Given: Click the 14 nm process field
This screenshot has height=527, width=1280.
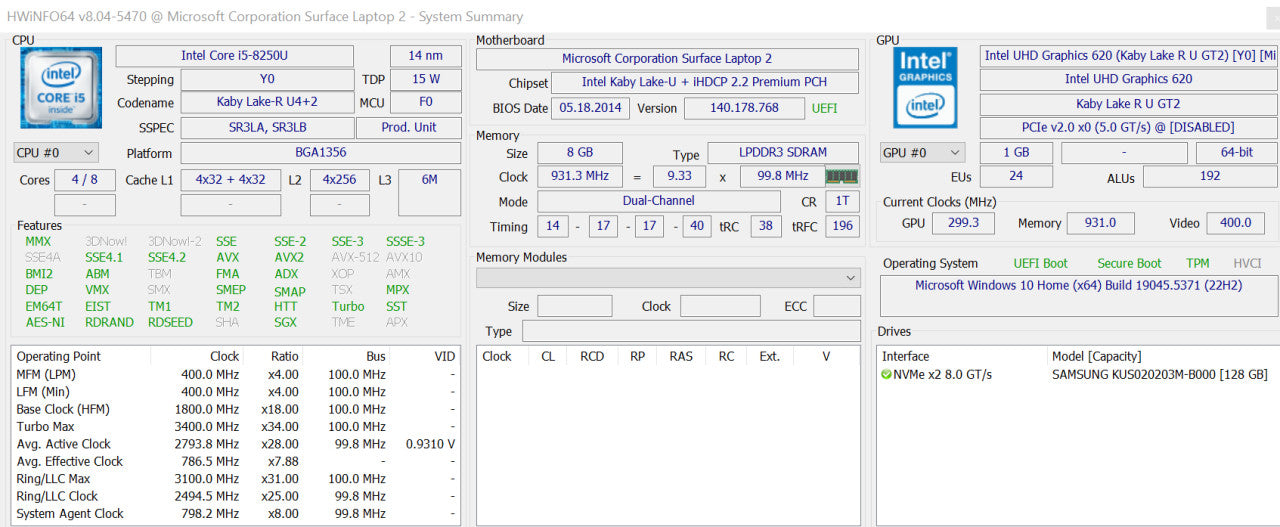Looking at the screenshot, I should (425, 56).
